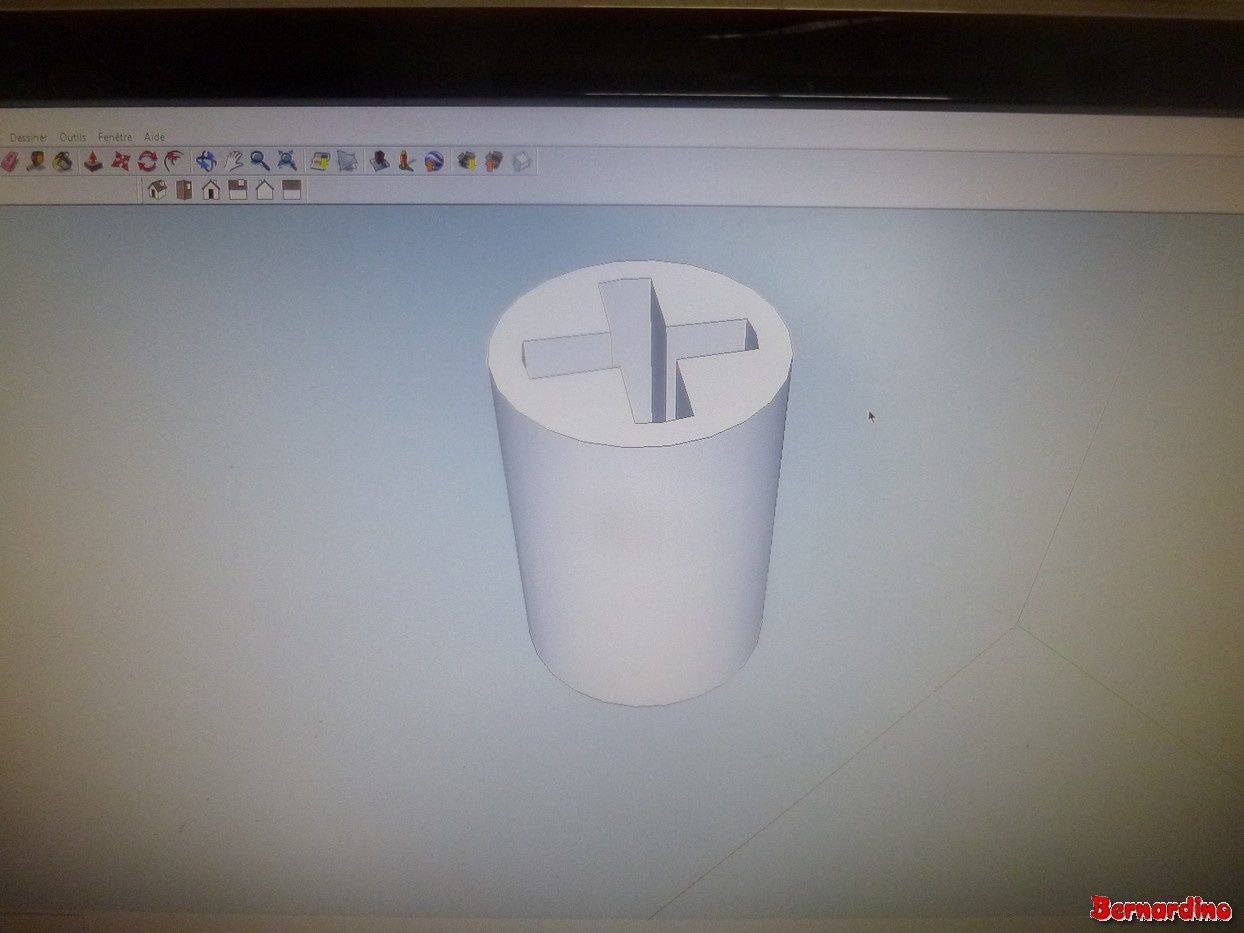Select the Eraser tool
The height and width of the screenshot is (933, 1244).
click(9, 161)
